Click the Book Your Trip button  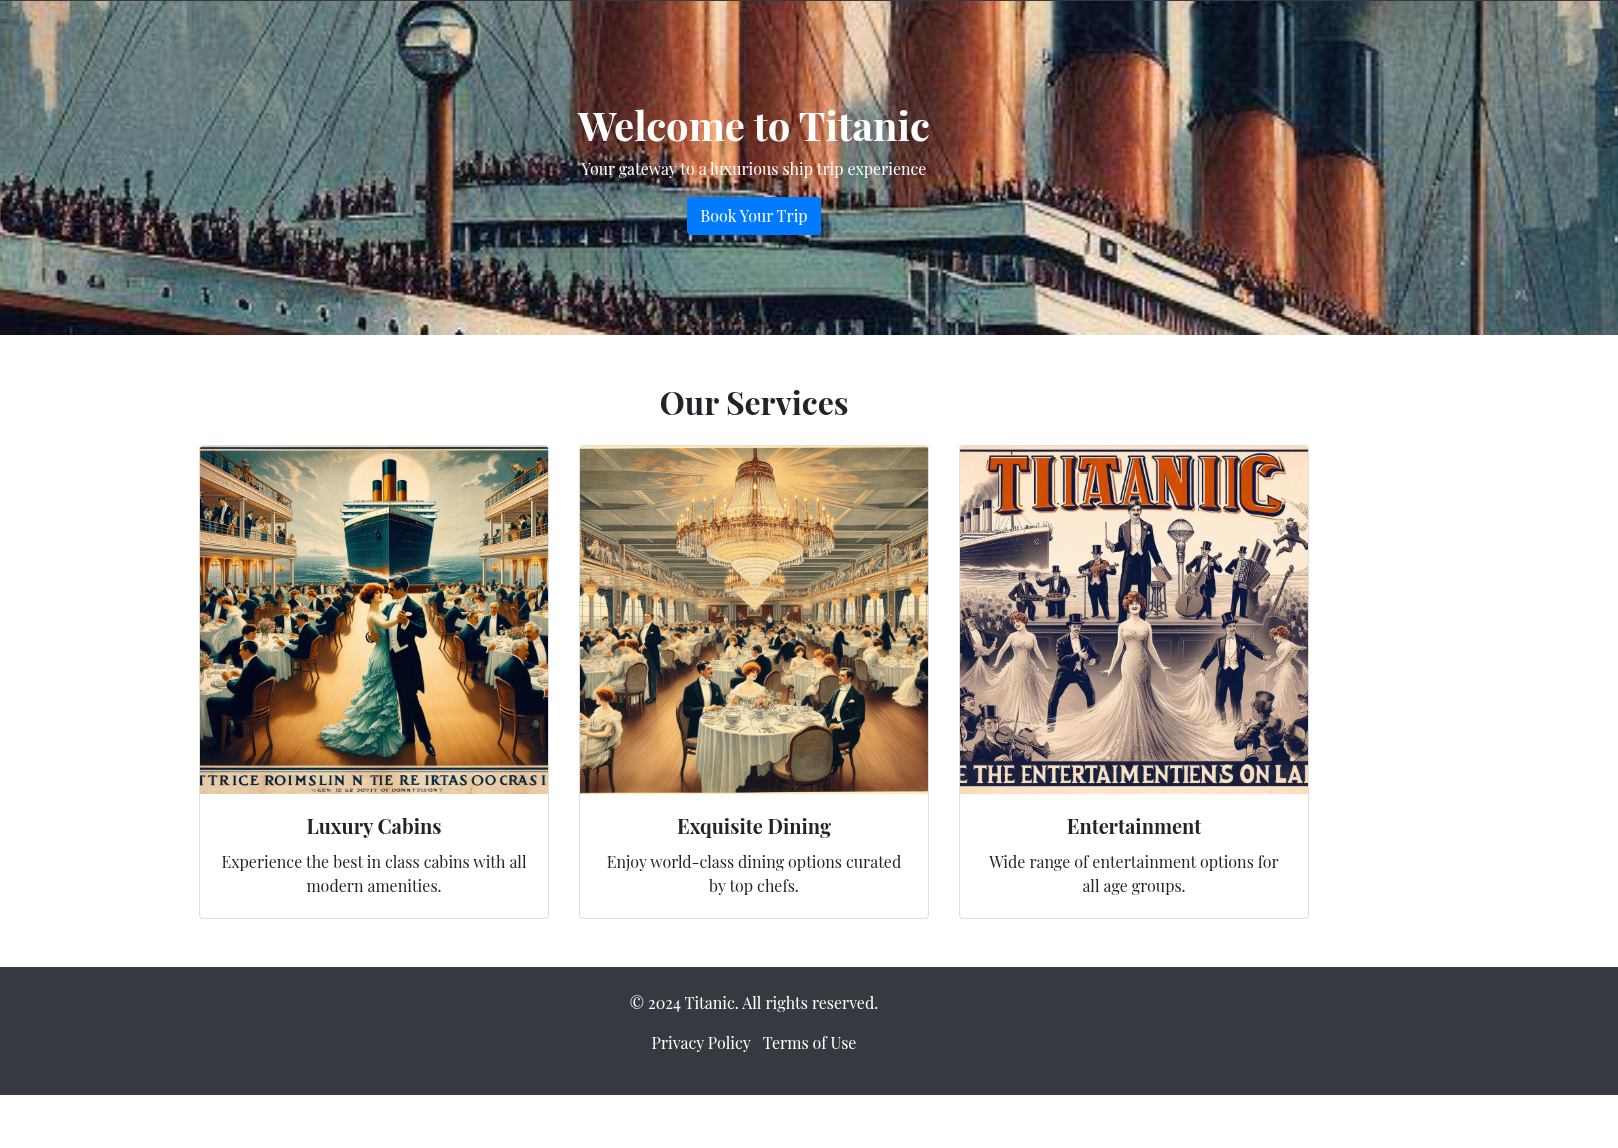(x=753, y=216)
